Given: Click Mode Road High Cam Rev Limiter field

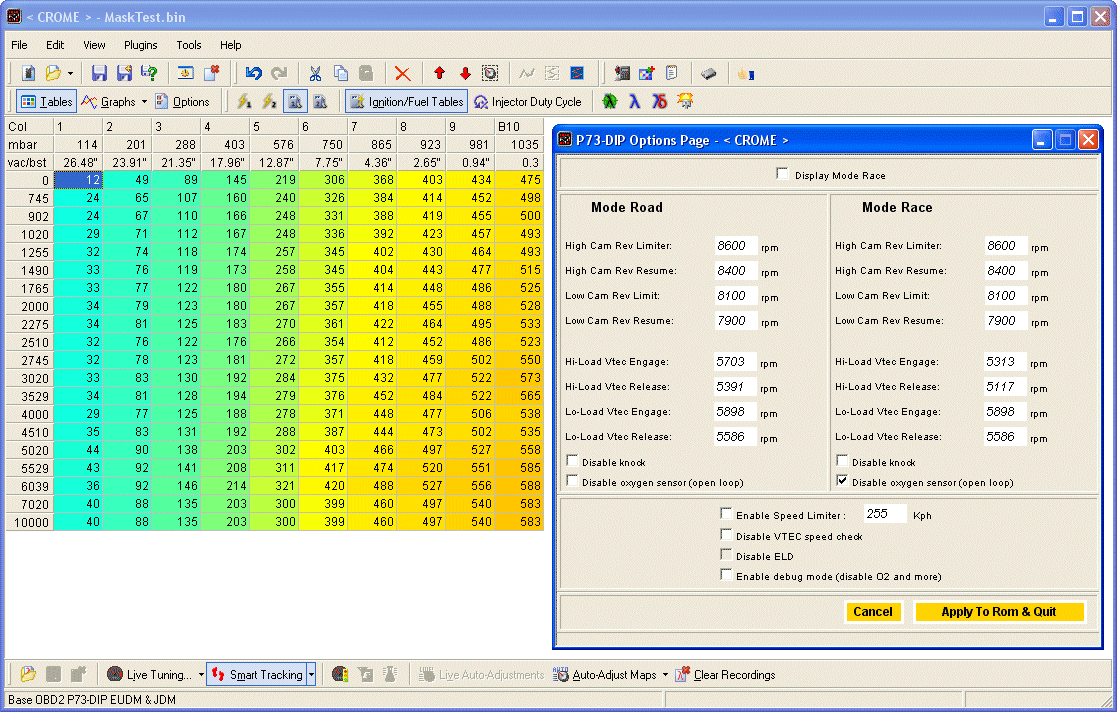Looking at the screenshot, I should tap(735, 245).
